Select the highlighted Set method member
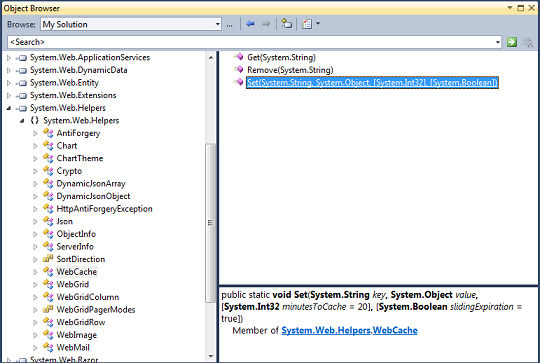 click(372, 83)
